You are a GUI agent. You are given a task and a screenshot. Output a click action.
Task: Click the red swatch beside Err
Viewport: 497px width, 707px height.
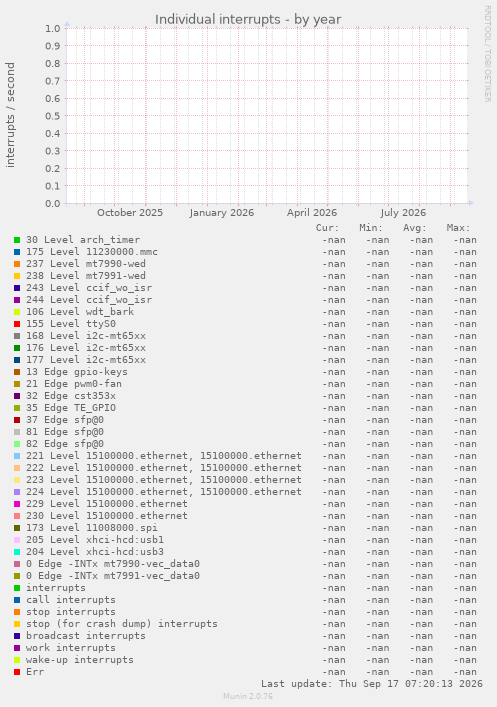17,672
